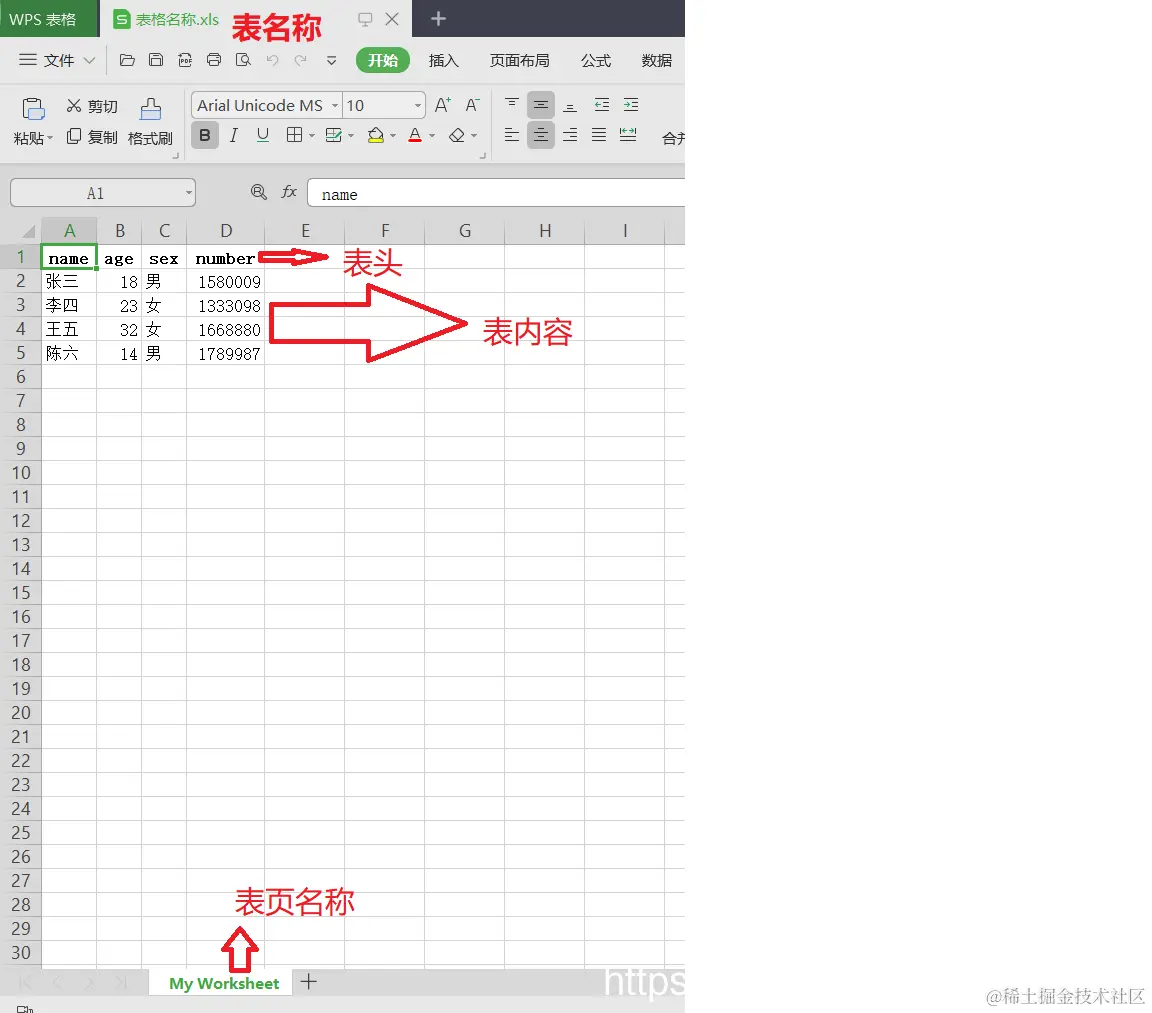Toggle vertical middle alignment
This screenshot has height=1013, width=1152.
point(541,104)
